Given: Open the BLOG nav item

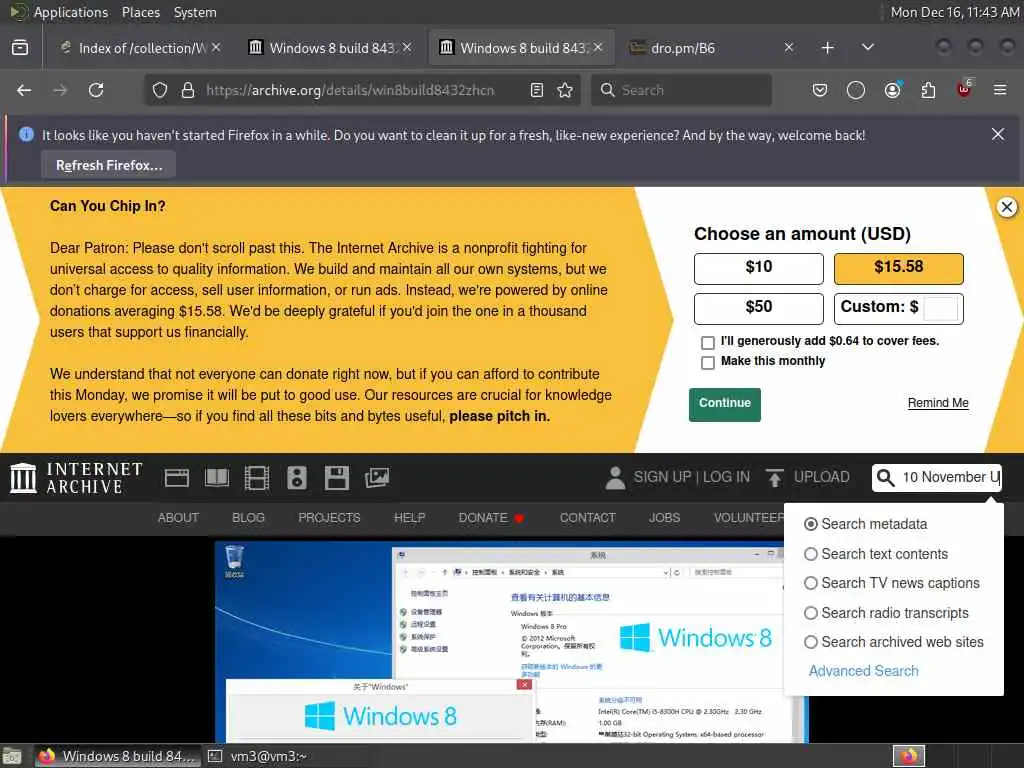Looking at the screenshot, I should tap(248, 518).
